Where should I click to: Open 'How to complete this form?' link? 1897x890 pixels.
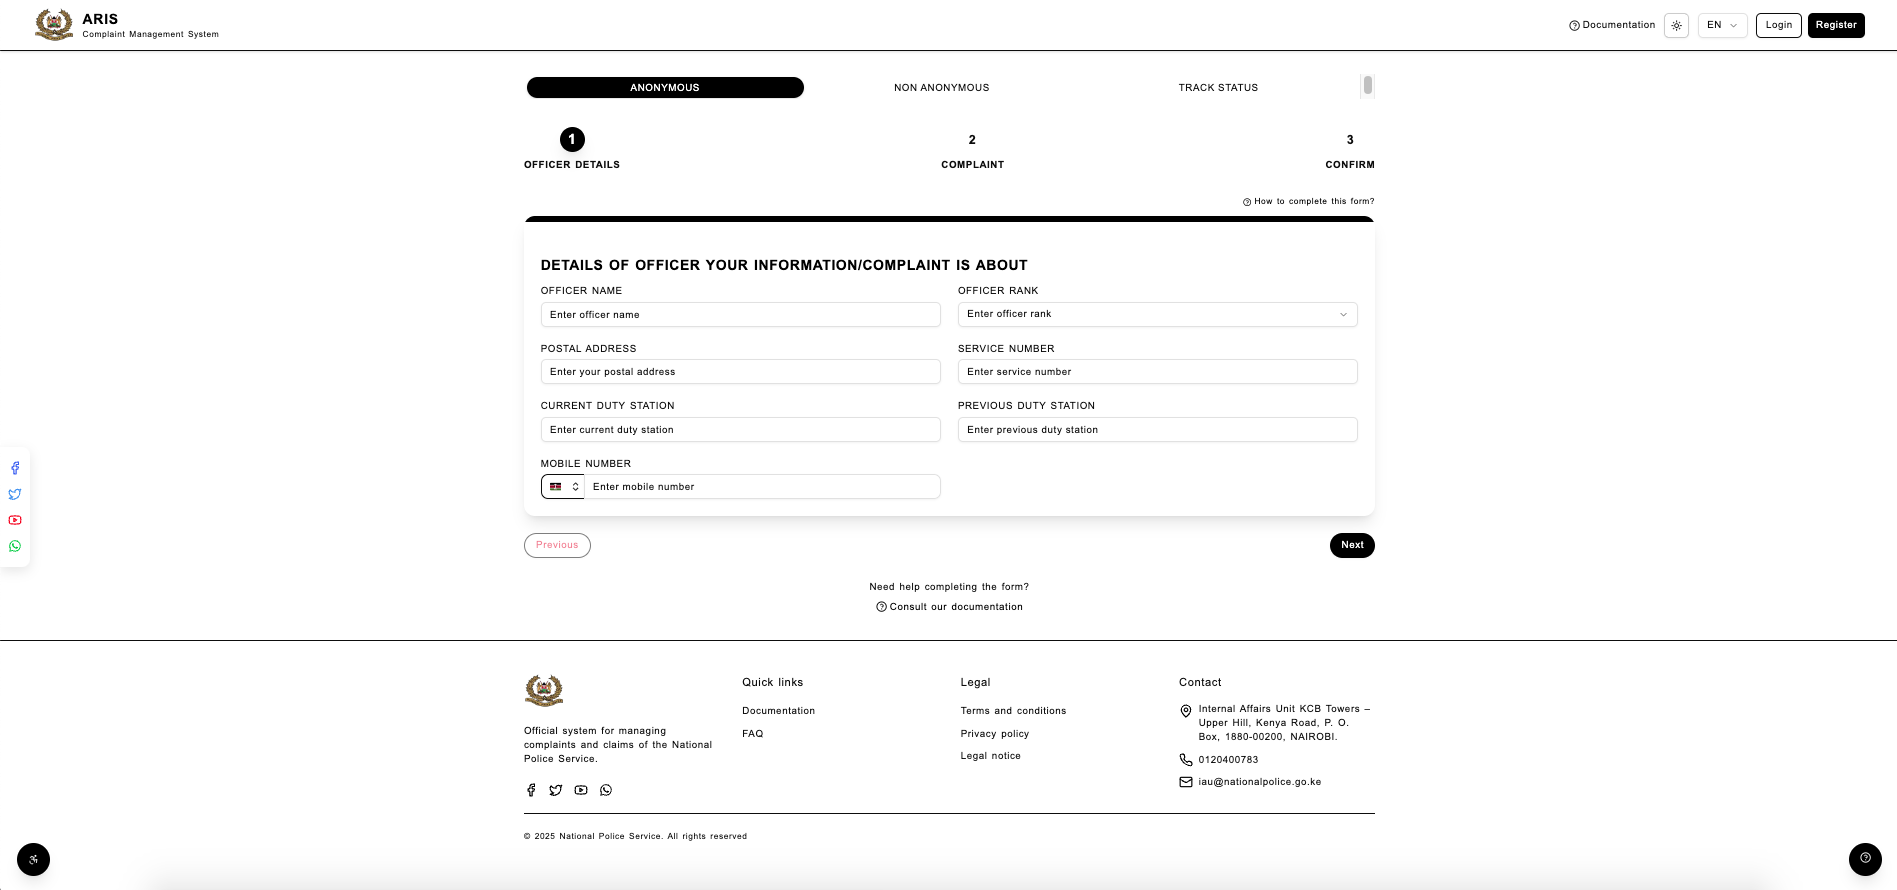(1308, 201)
